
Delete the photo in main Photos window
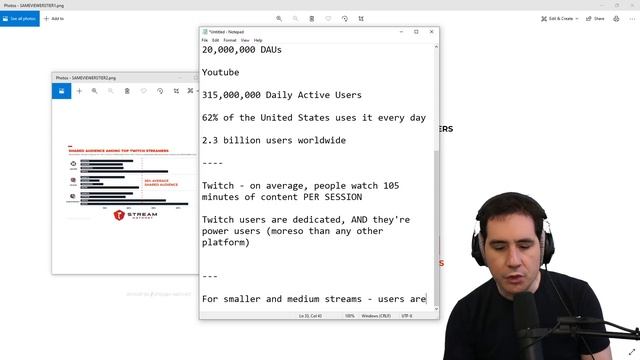(x=312, y=19)
